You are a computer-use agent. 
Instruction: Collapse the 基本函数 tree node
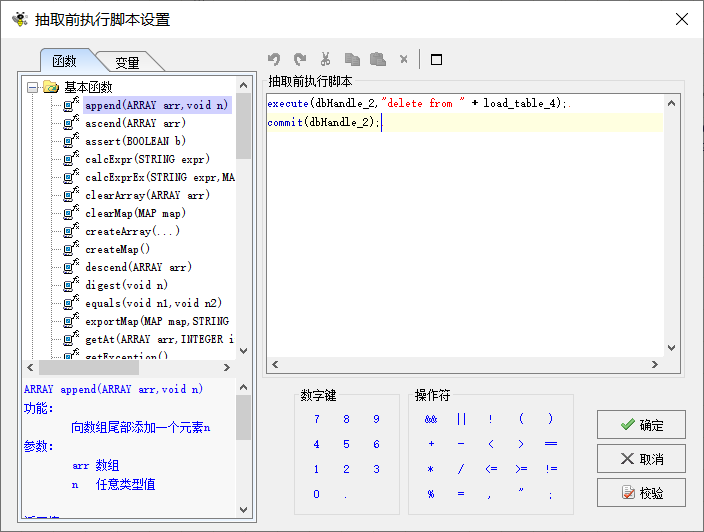point(32,87)
